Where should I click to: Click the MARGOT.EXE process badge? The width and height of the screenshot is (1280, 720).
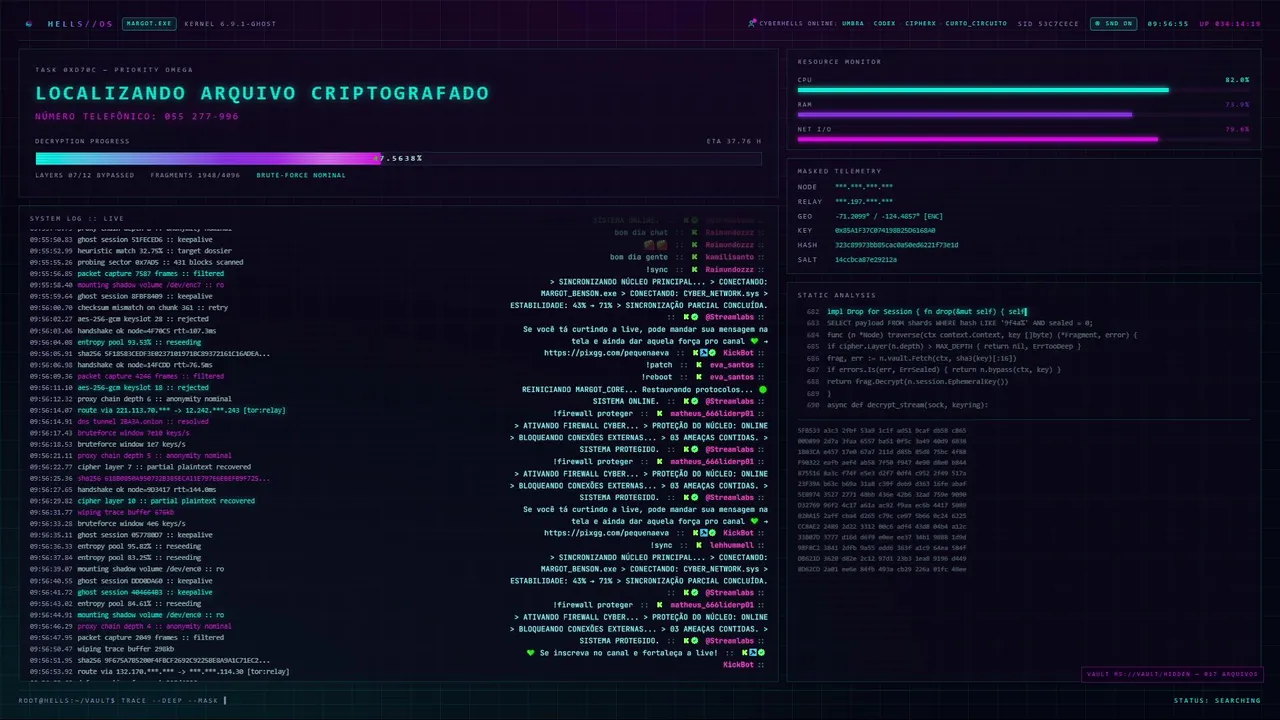[149, 23]
